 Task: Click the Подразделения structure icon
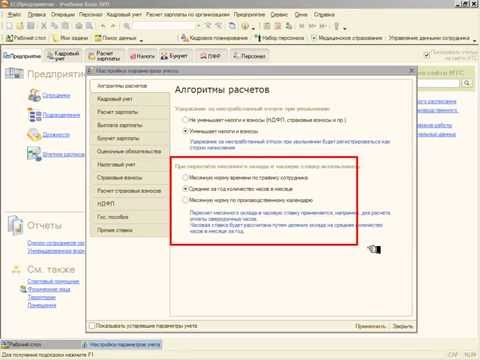click(x=34, y=115)
